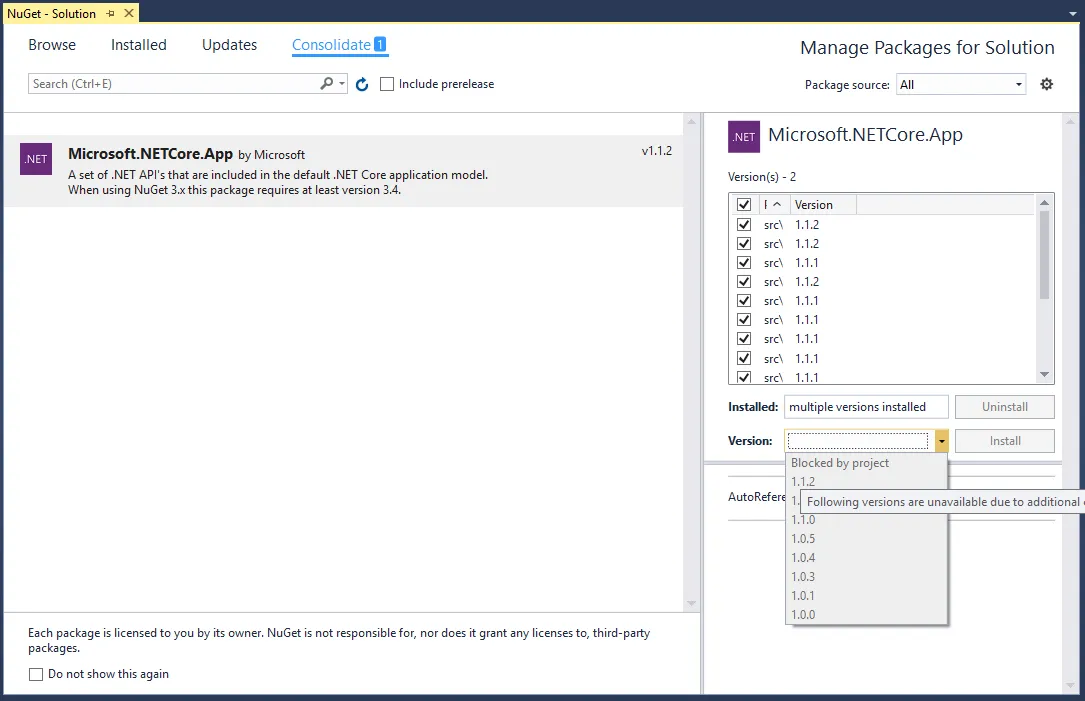
Task: Click the Version column header
Action: 823,205
